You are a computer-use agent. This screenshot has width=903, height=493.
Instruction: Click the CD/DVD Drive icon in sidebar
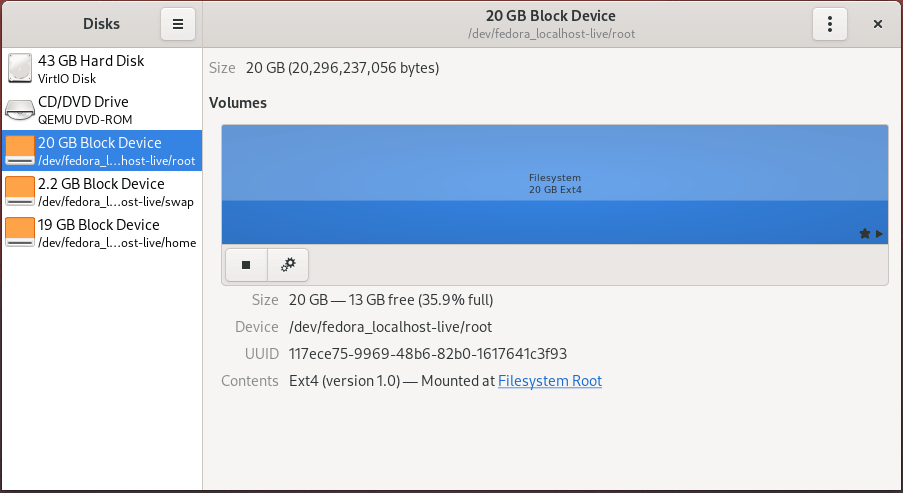(20, 110)
